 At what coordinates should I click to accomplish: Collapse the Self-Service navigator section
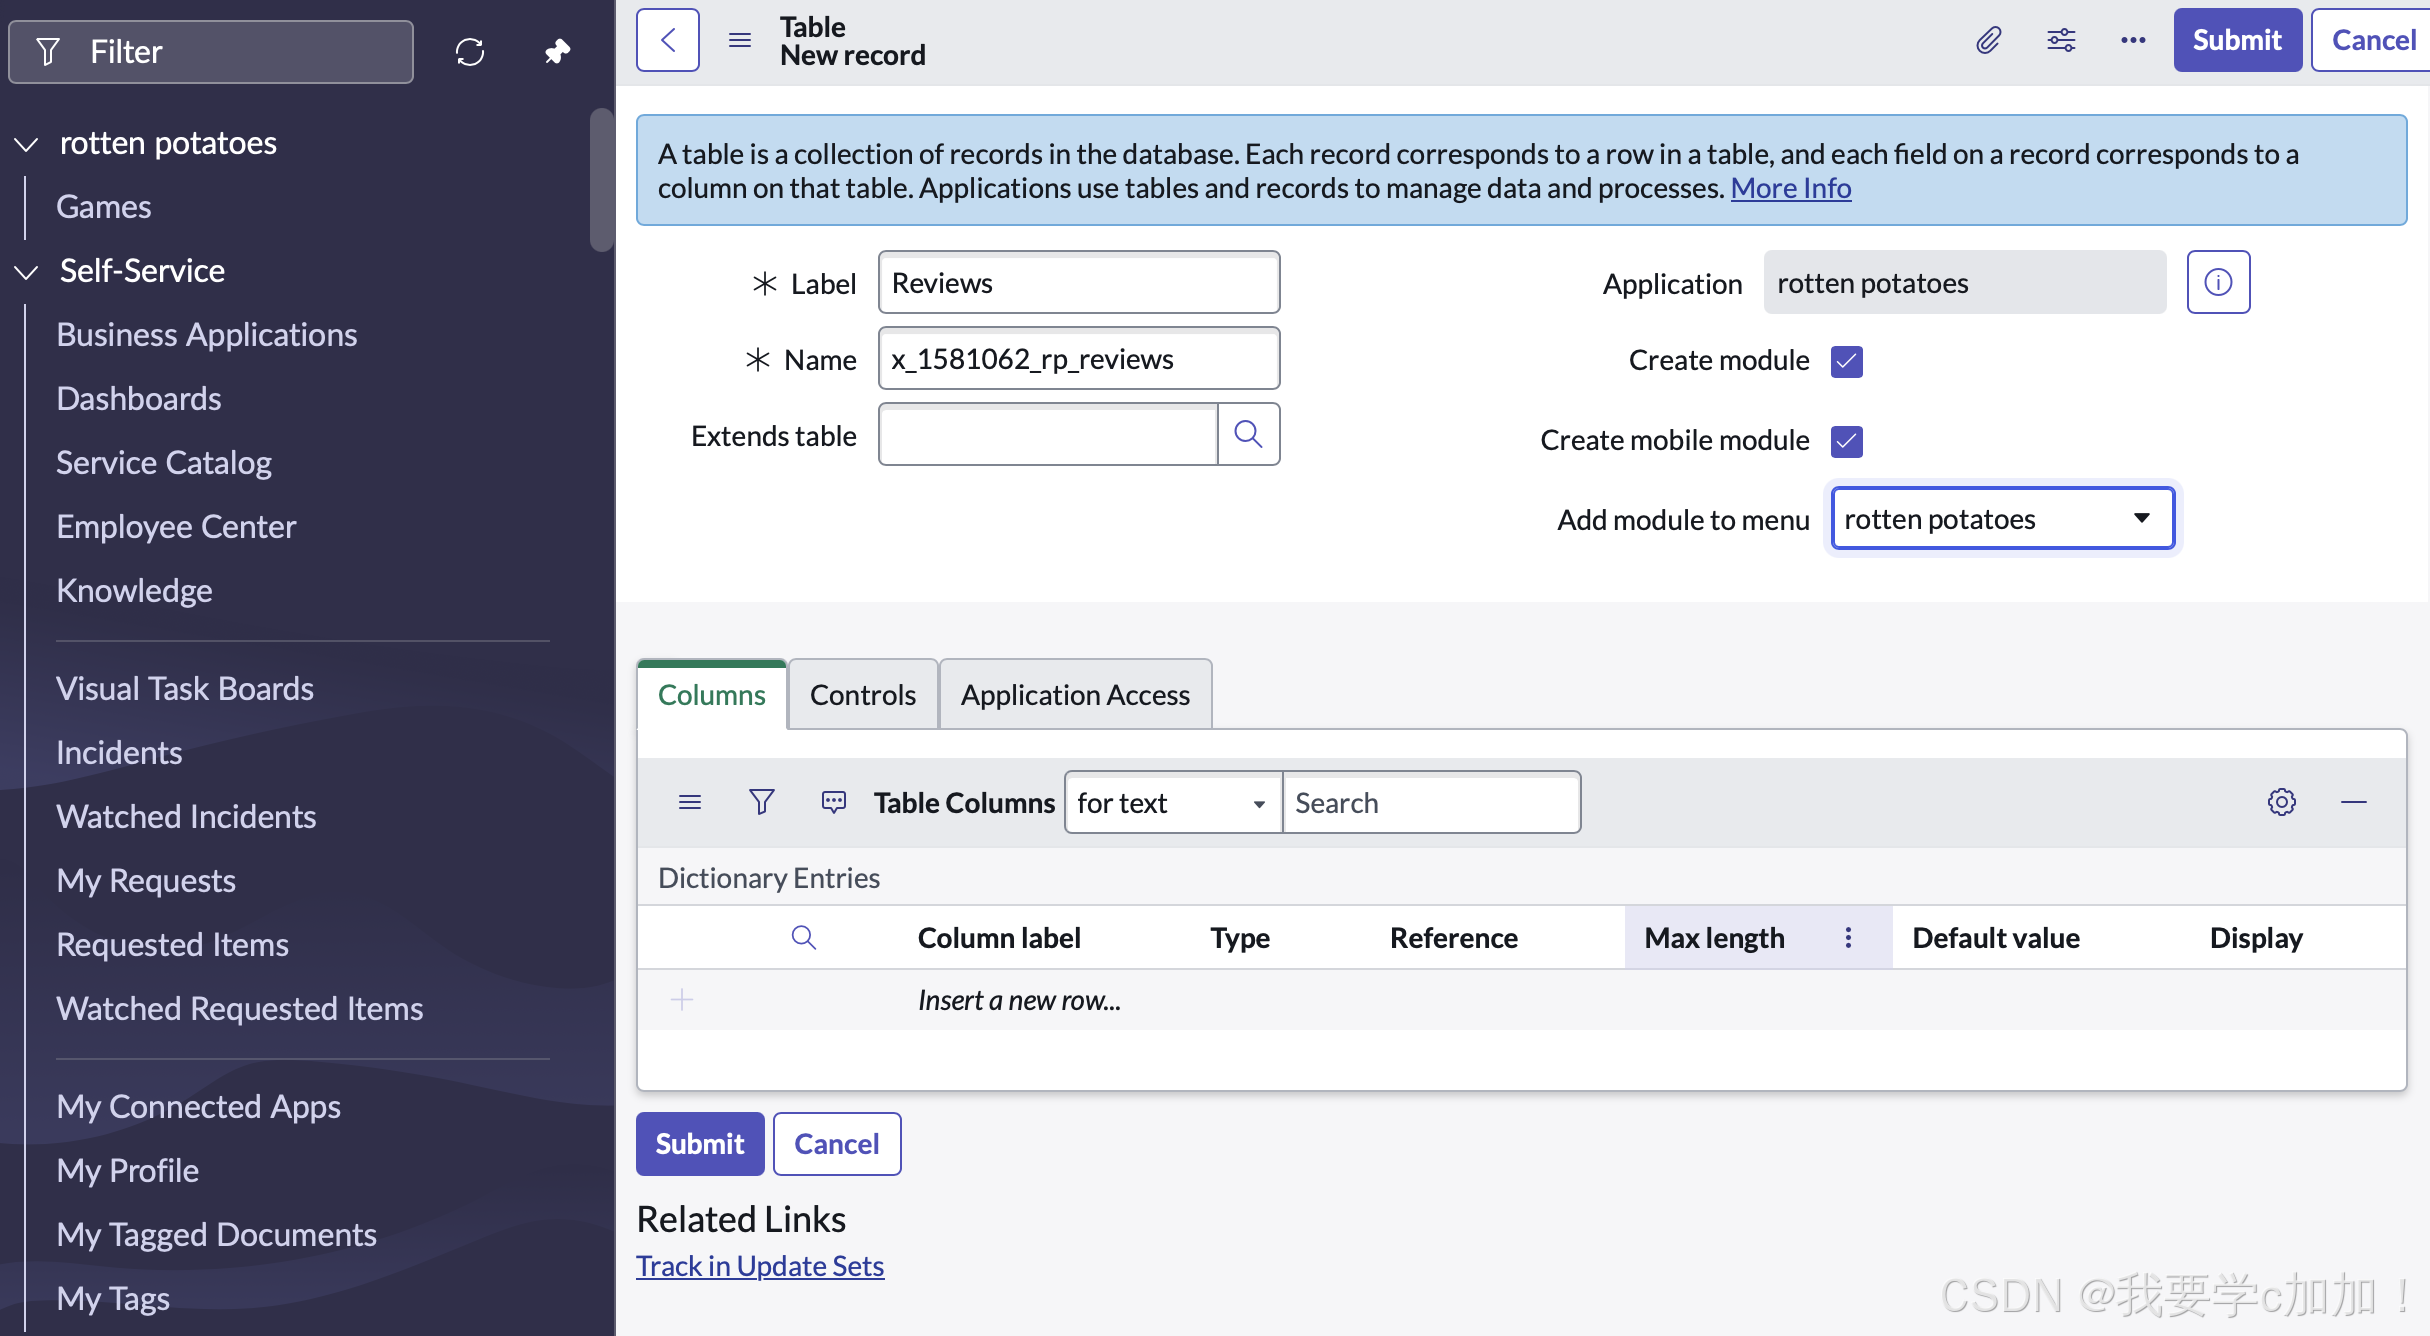coord(27,271)
